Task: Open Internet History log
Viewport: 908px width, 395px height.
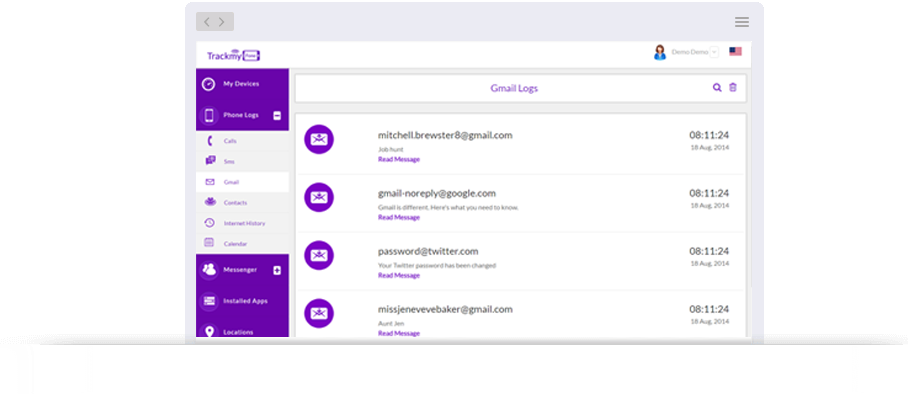Action: (242, 223)
